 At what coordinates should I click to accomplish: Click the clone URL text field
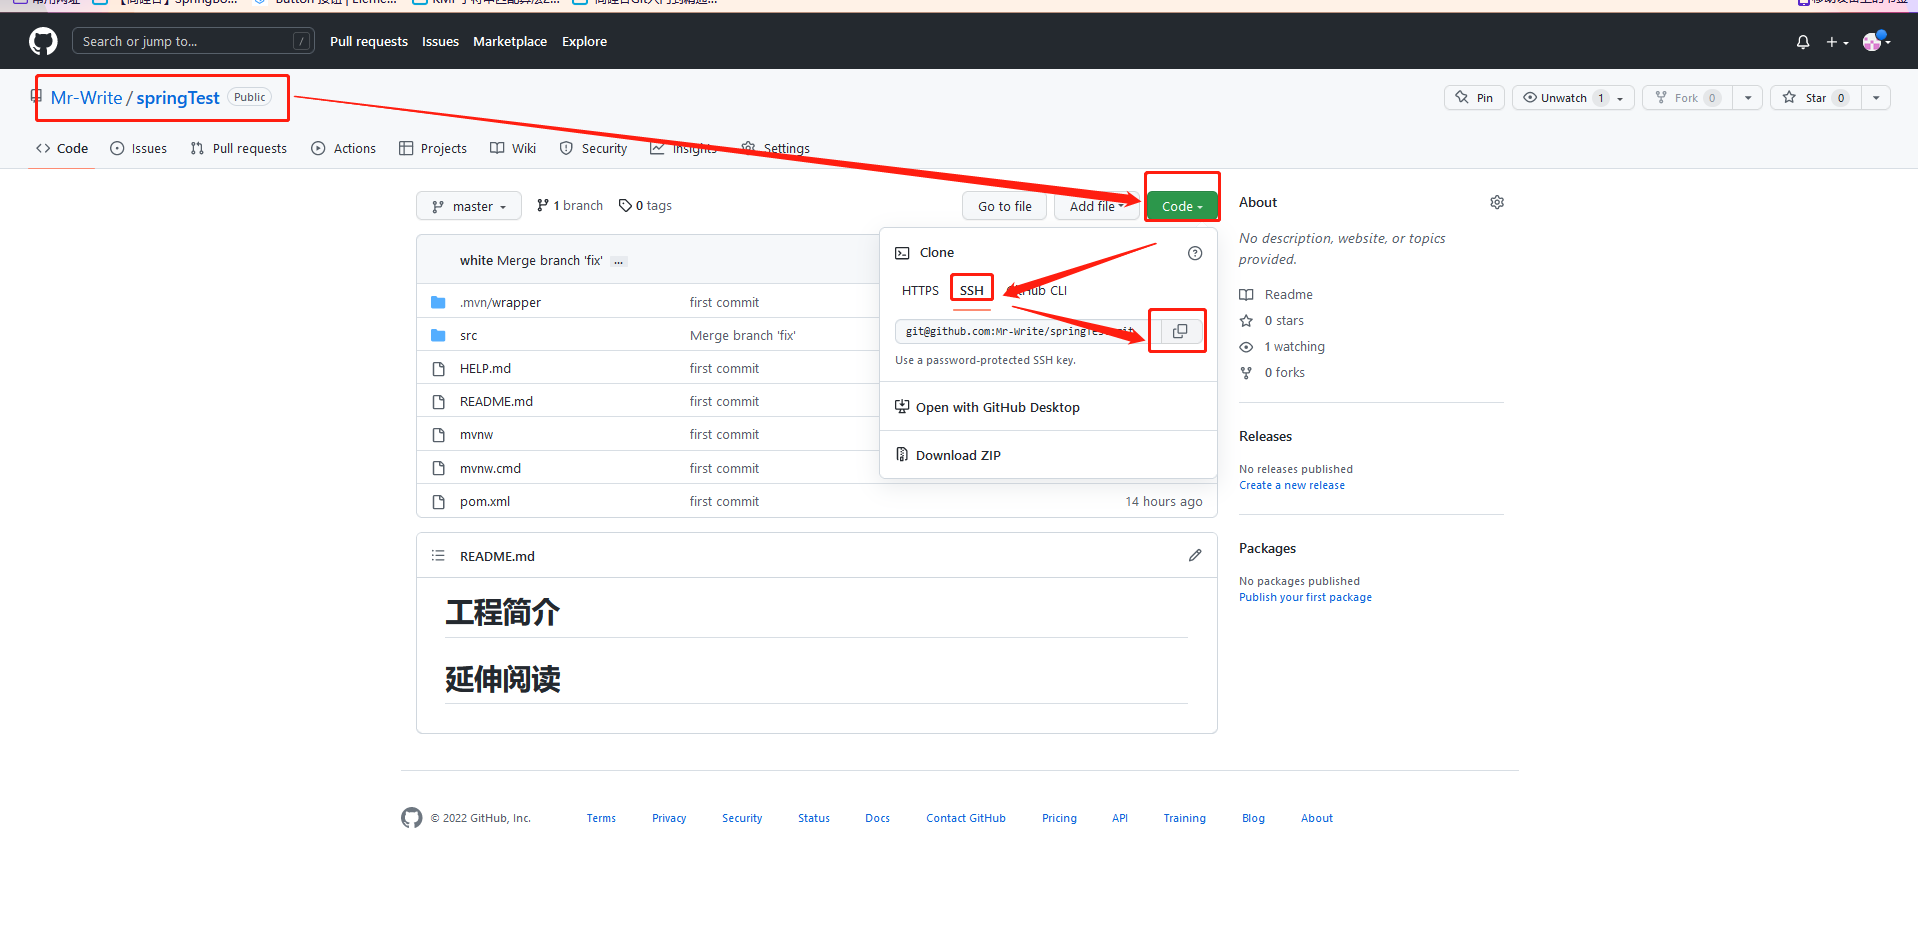tap(1028, 331)
